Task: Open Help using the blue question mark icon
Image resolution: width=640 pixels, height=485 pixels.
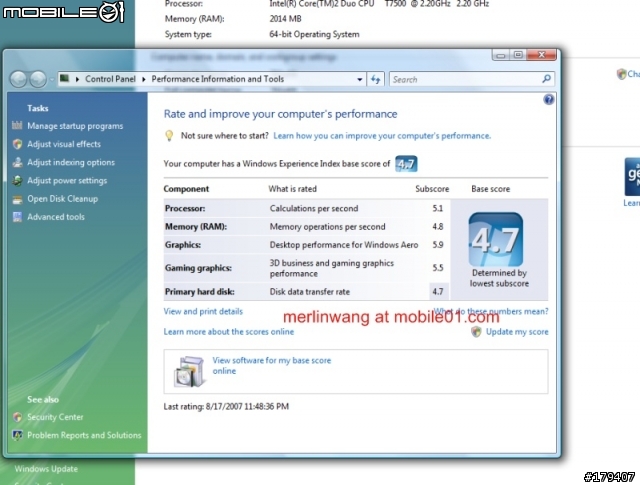Action: (549, 100)
